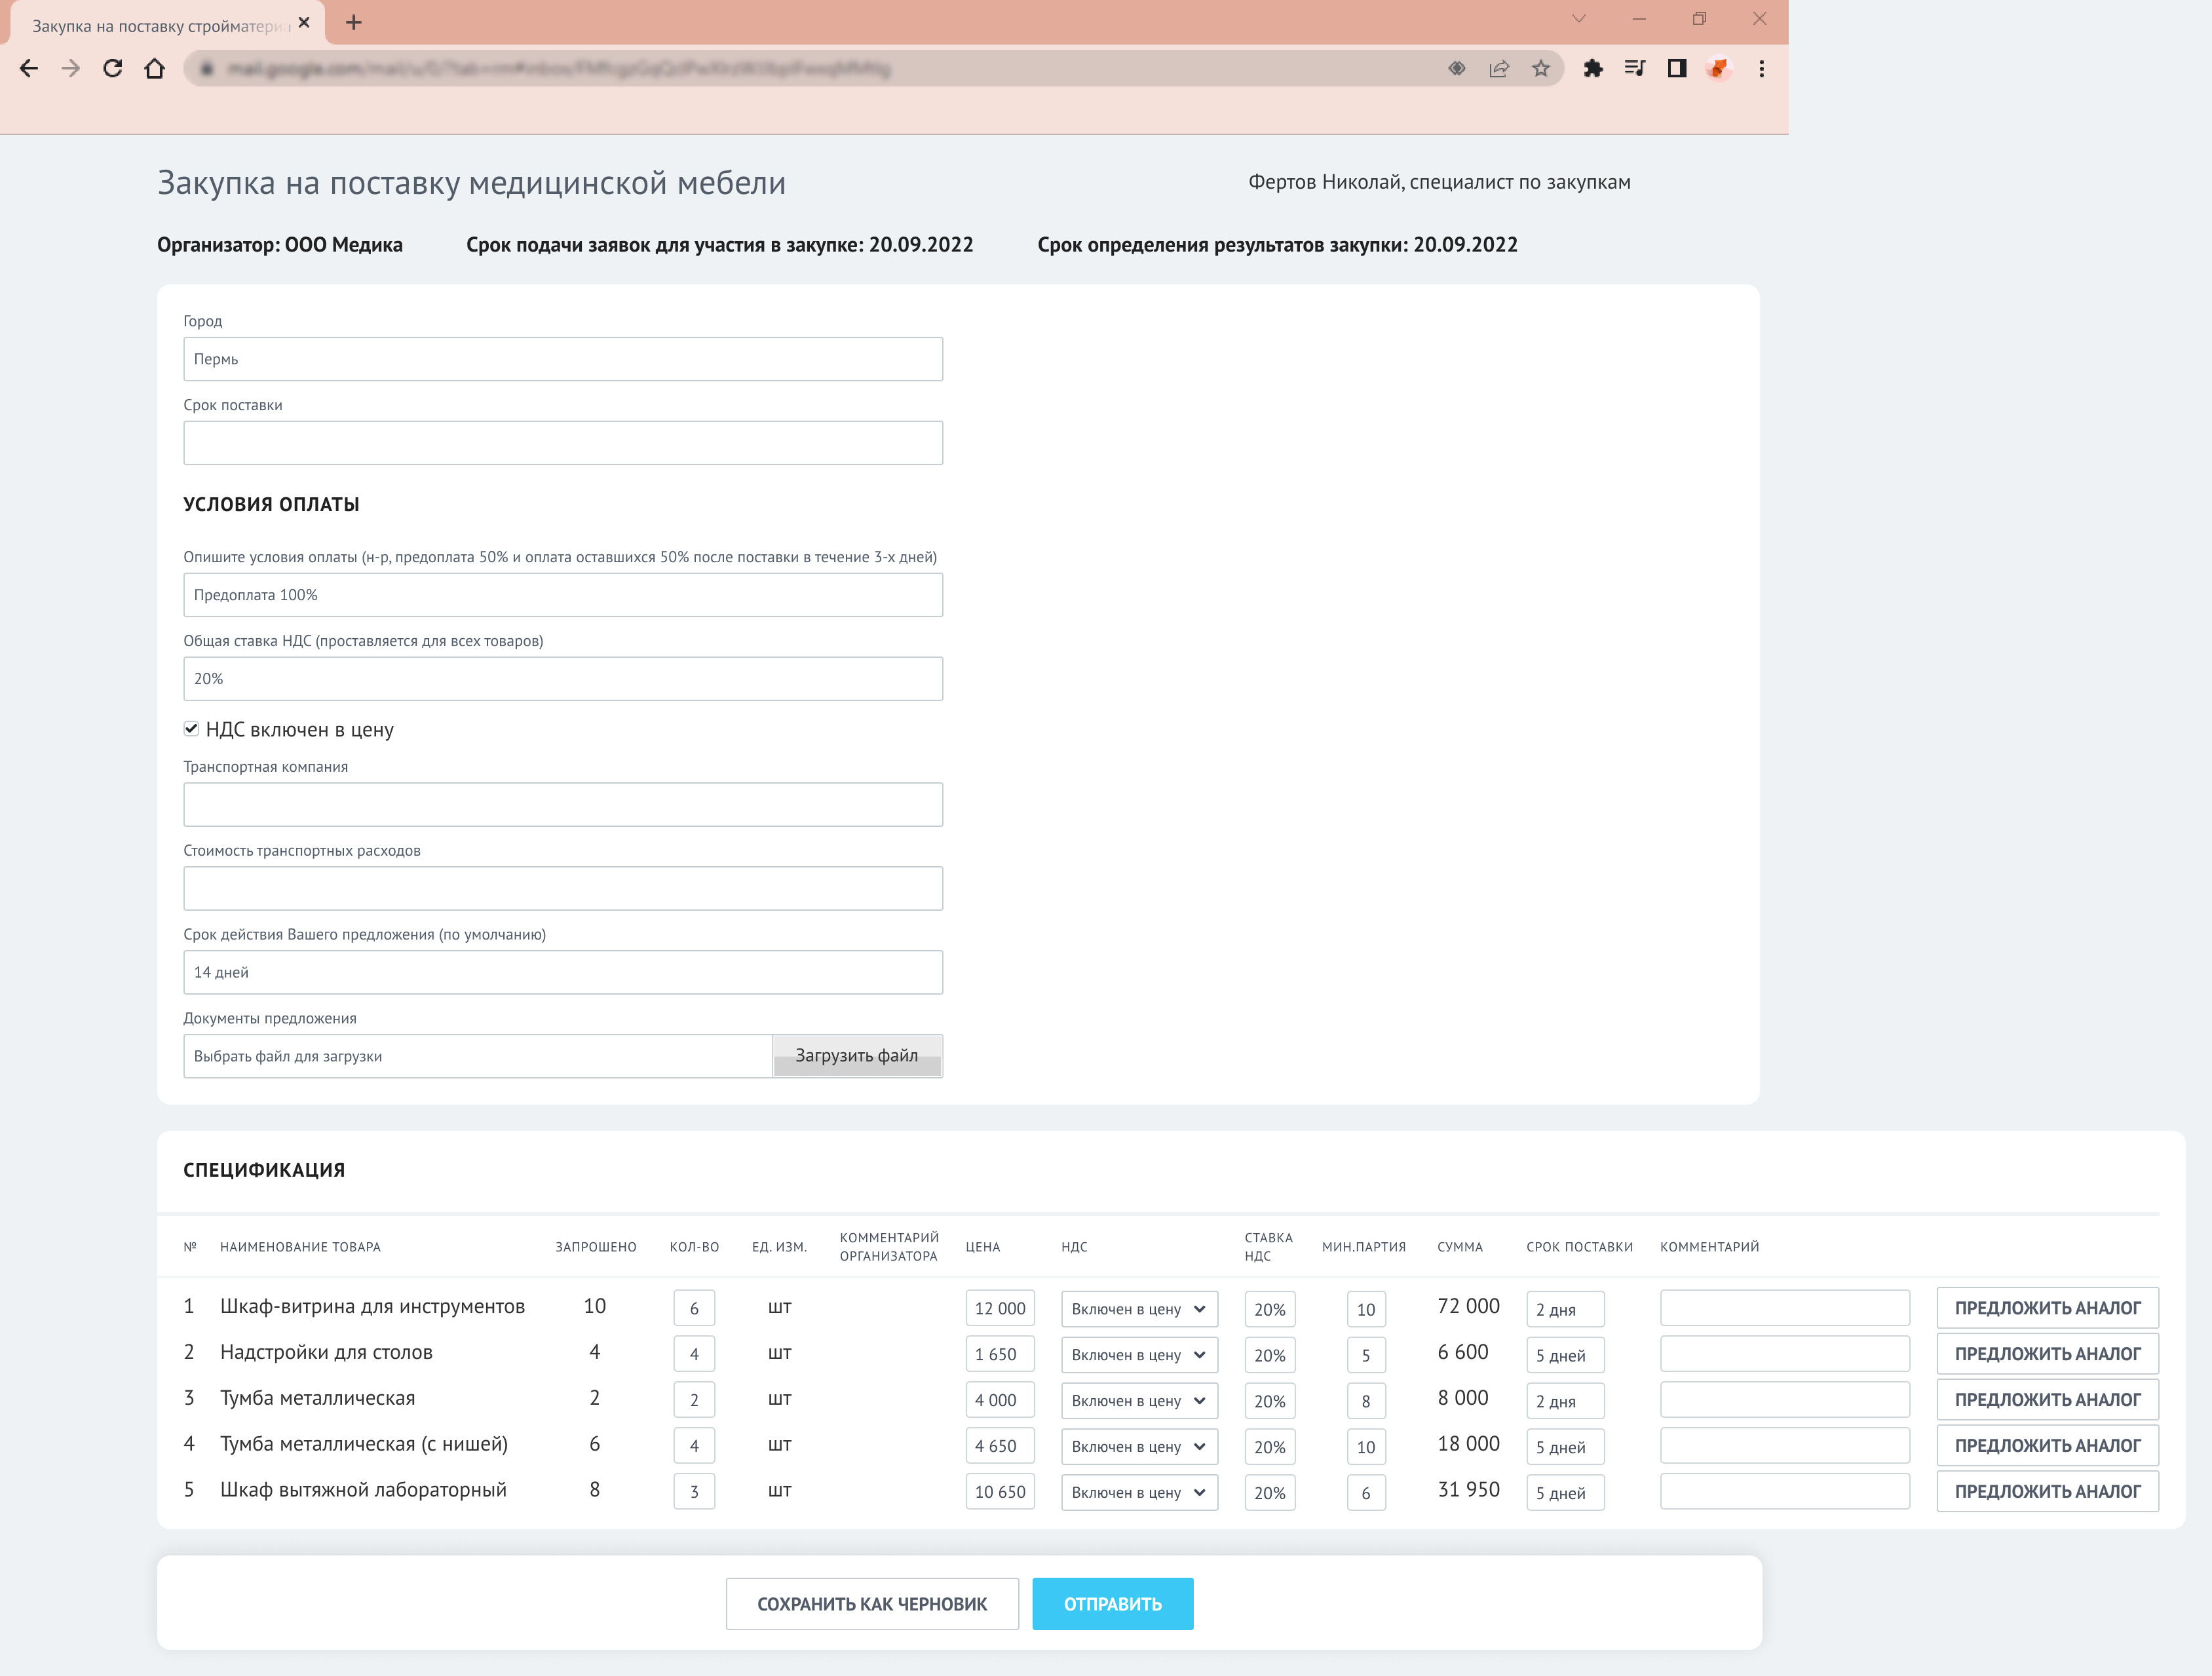Reload the page with refresh icon
Image resolution: width=2212 pixels, height=1676 pixels.
point(112,68)
